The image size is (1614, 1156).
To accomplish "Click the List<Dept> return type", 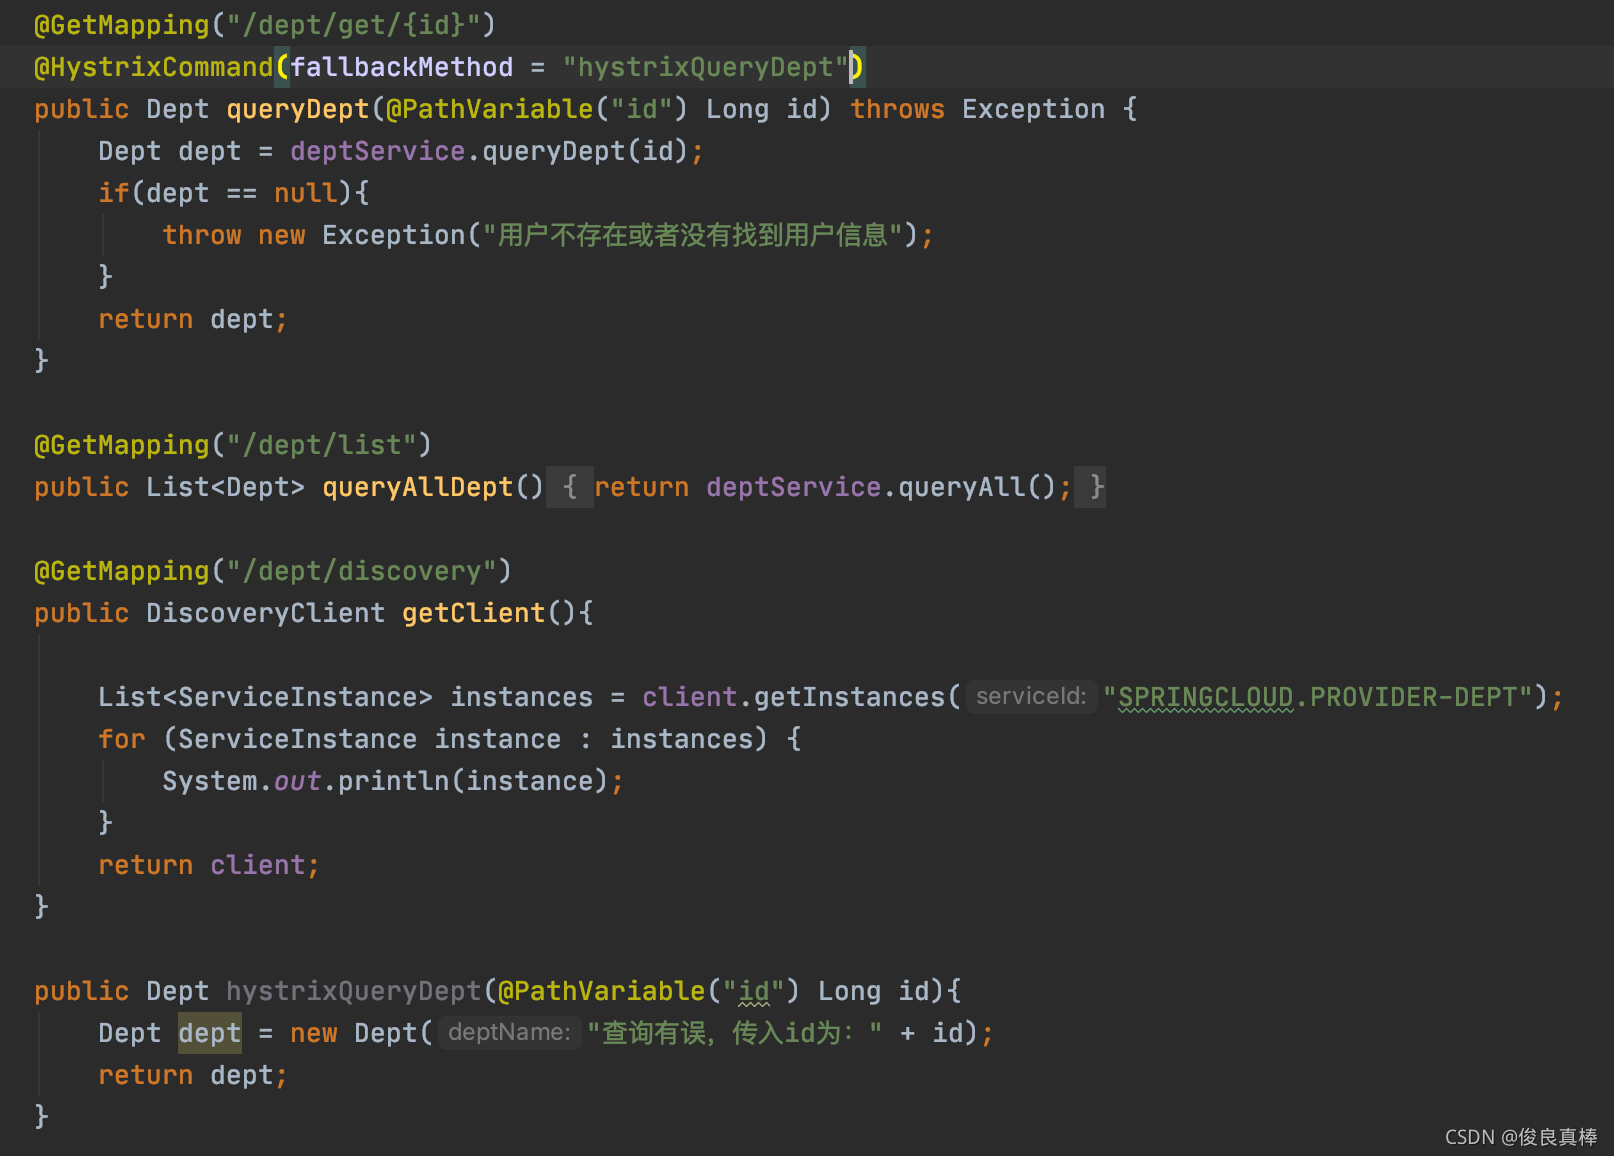I will 225,487.
